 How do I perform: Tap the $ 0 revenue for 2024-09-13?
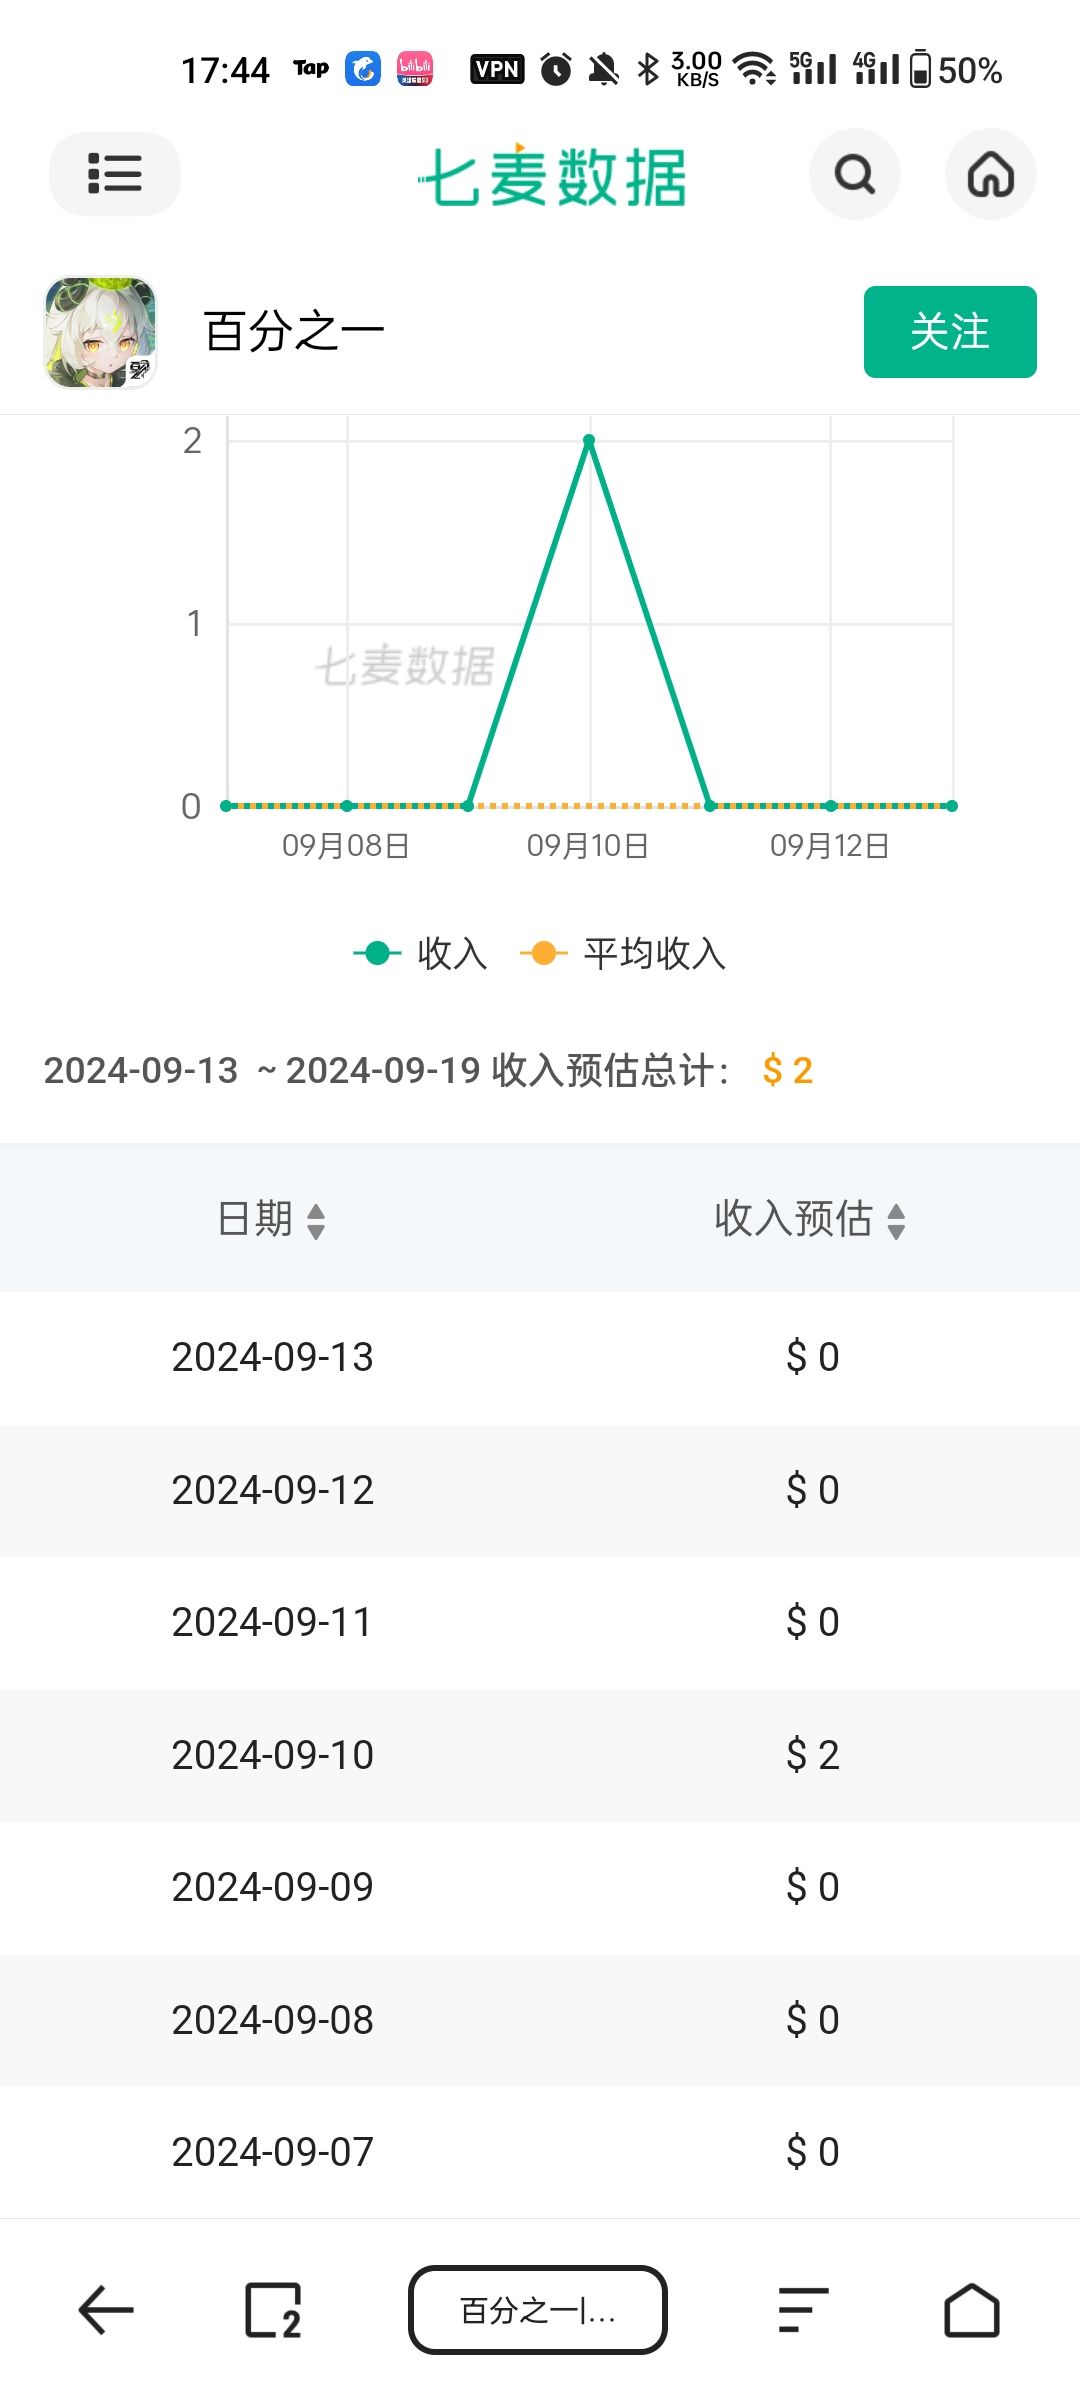click(812, 1357)
